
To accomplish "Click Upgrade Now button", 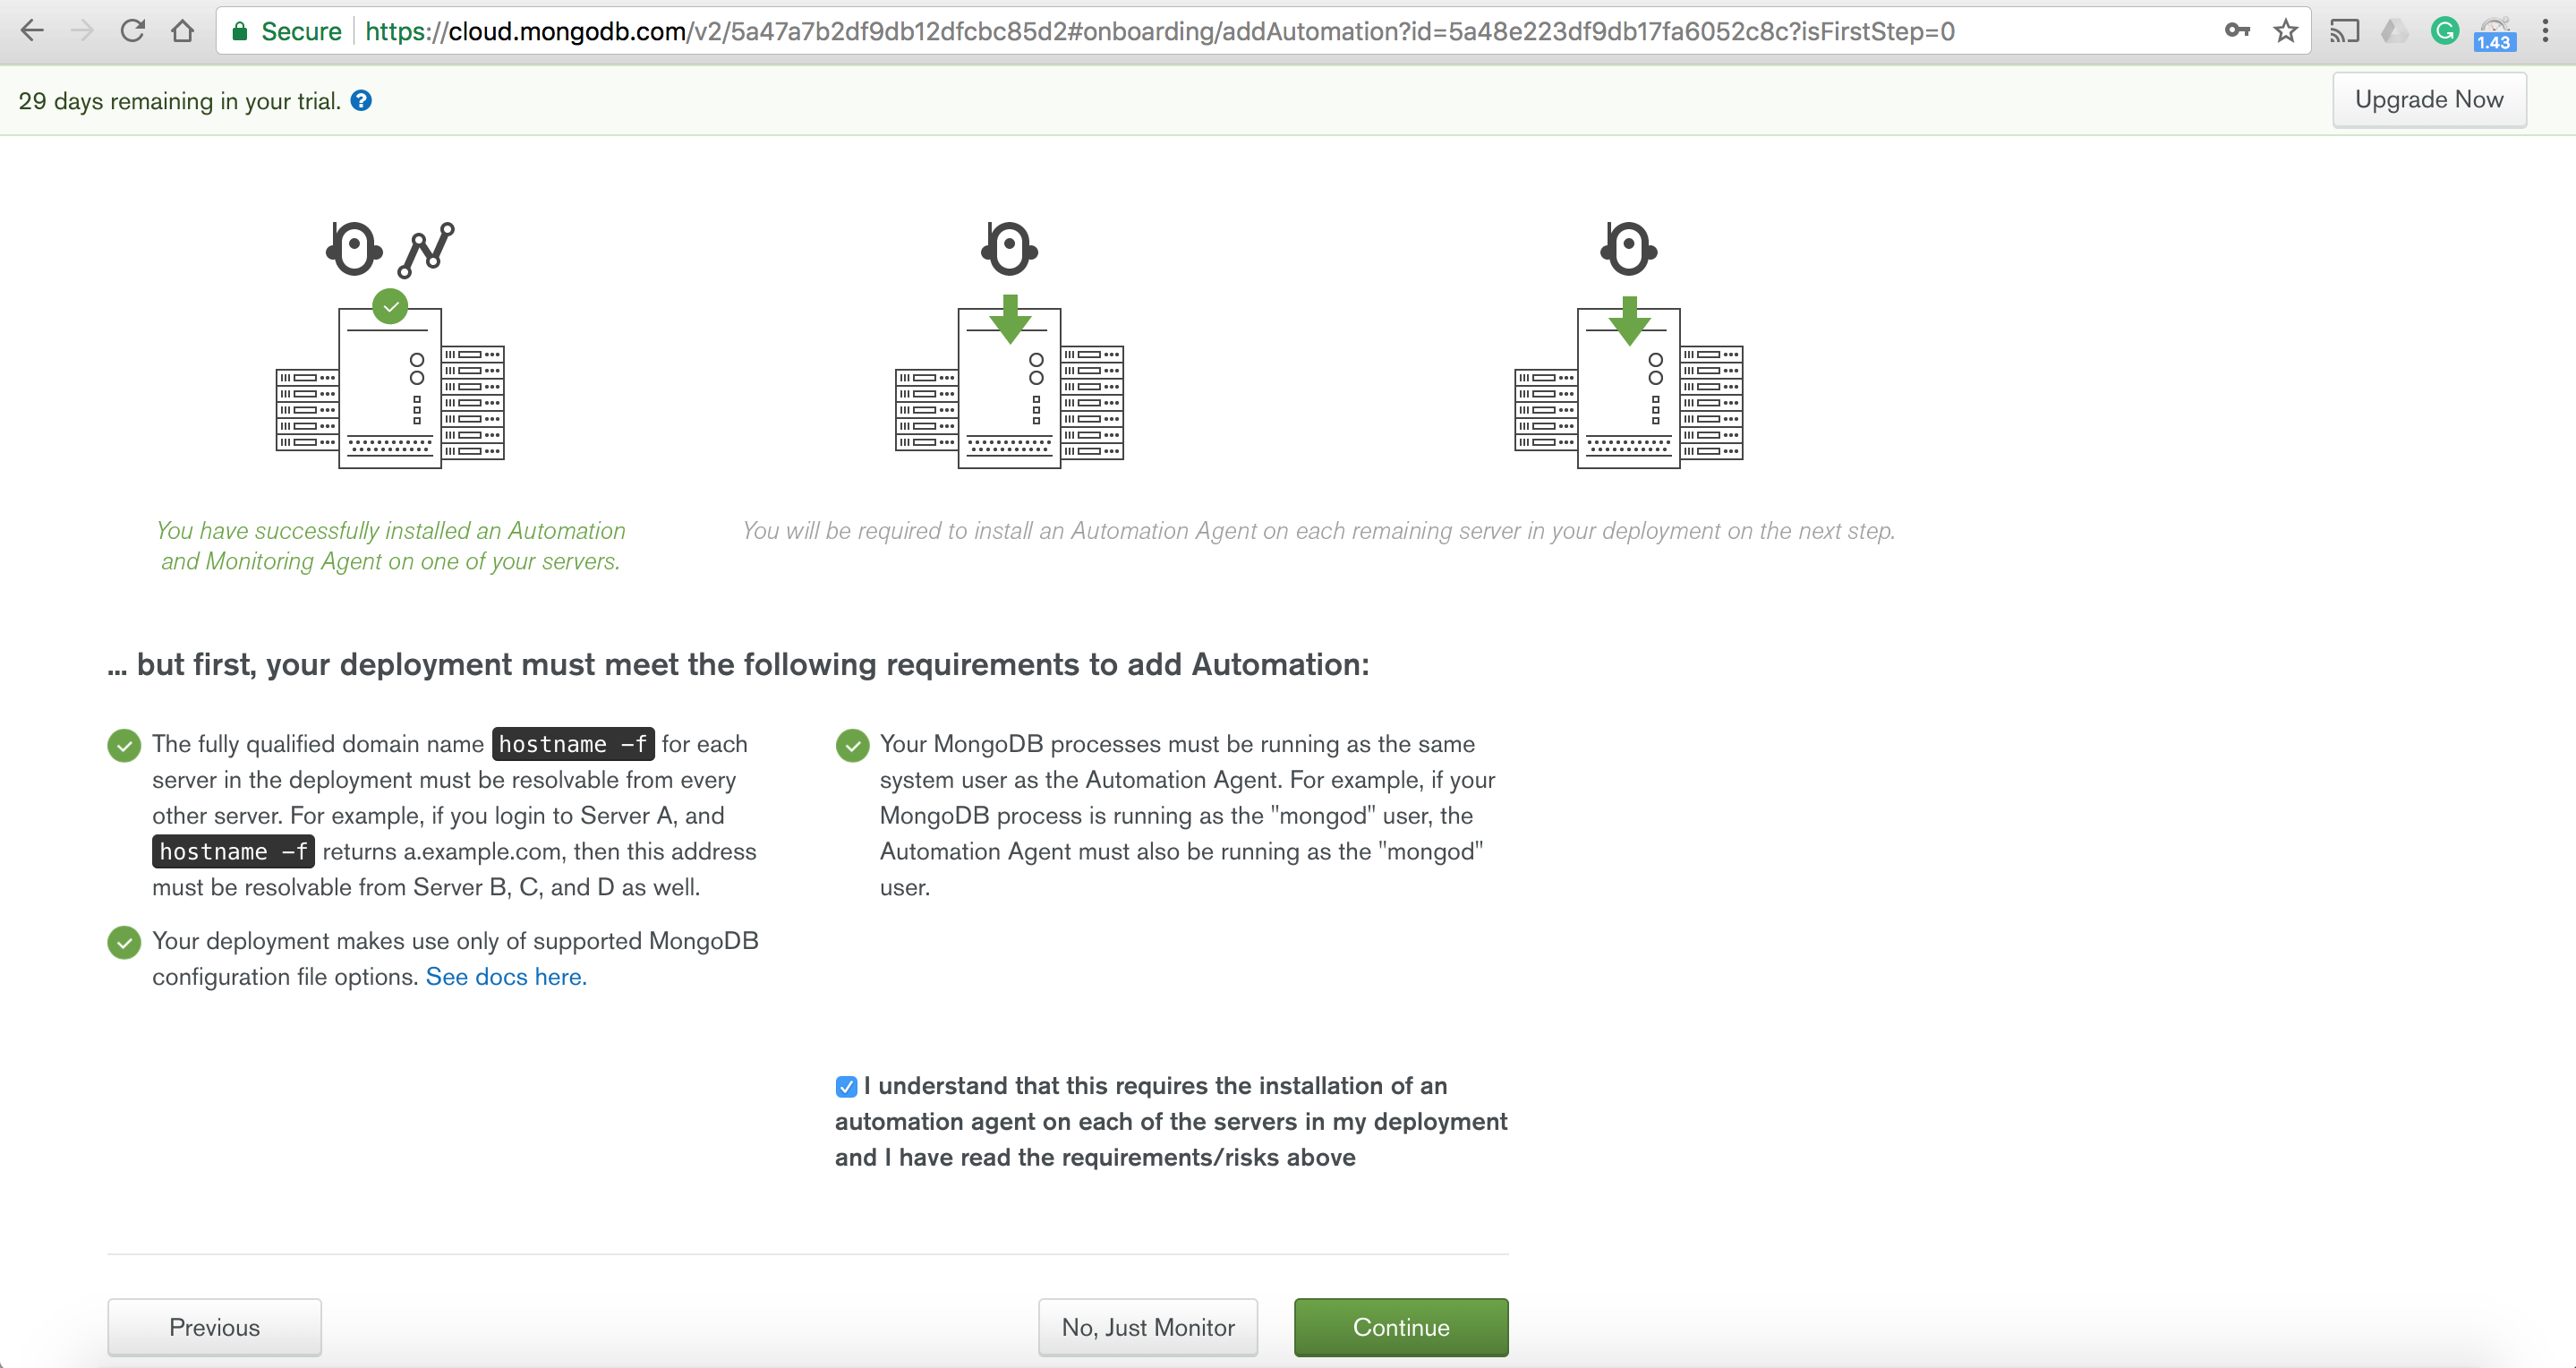I will tap(2428, 99).
